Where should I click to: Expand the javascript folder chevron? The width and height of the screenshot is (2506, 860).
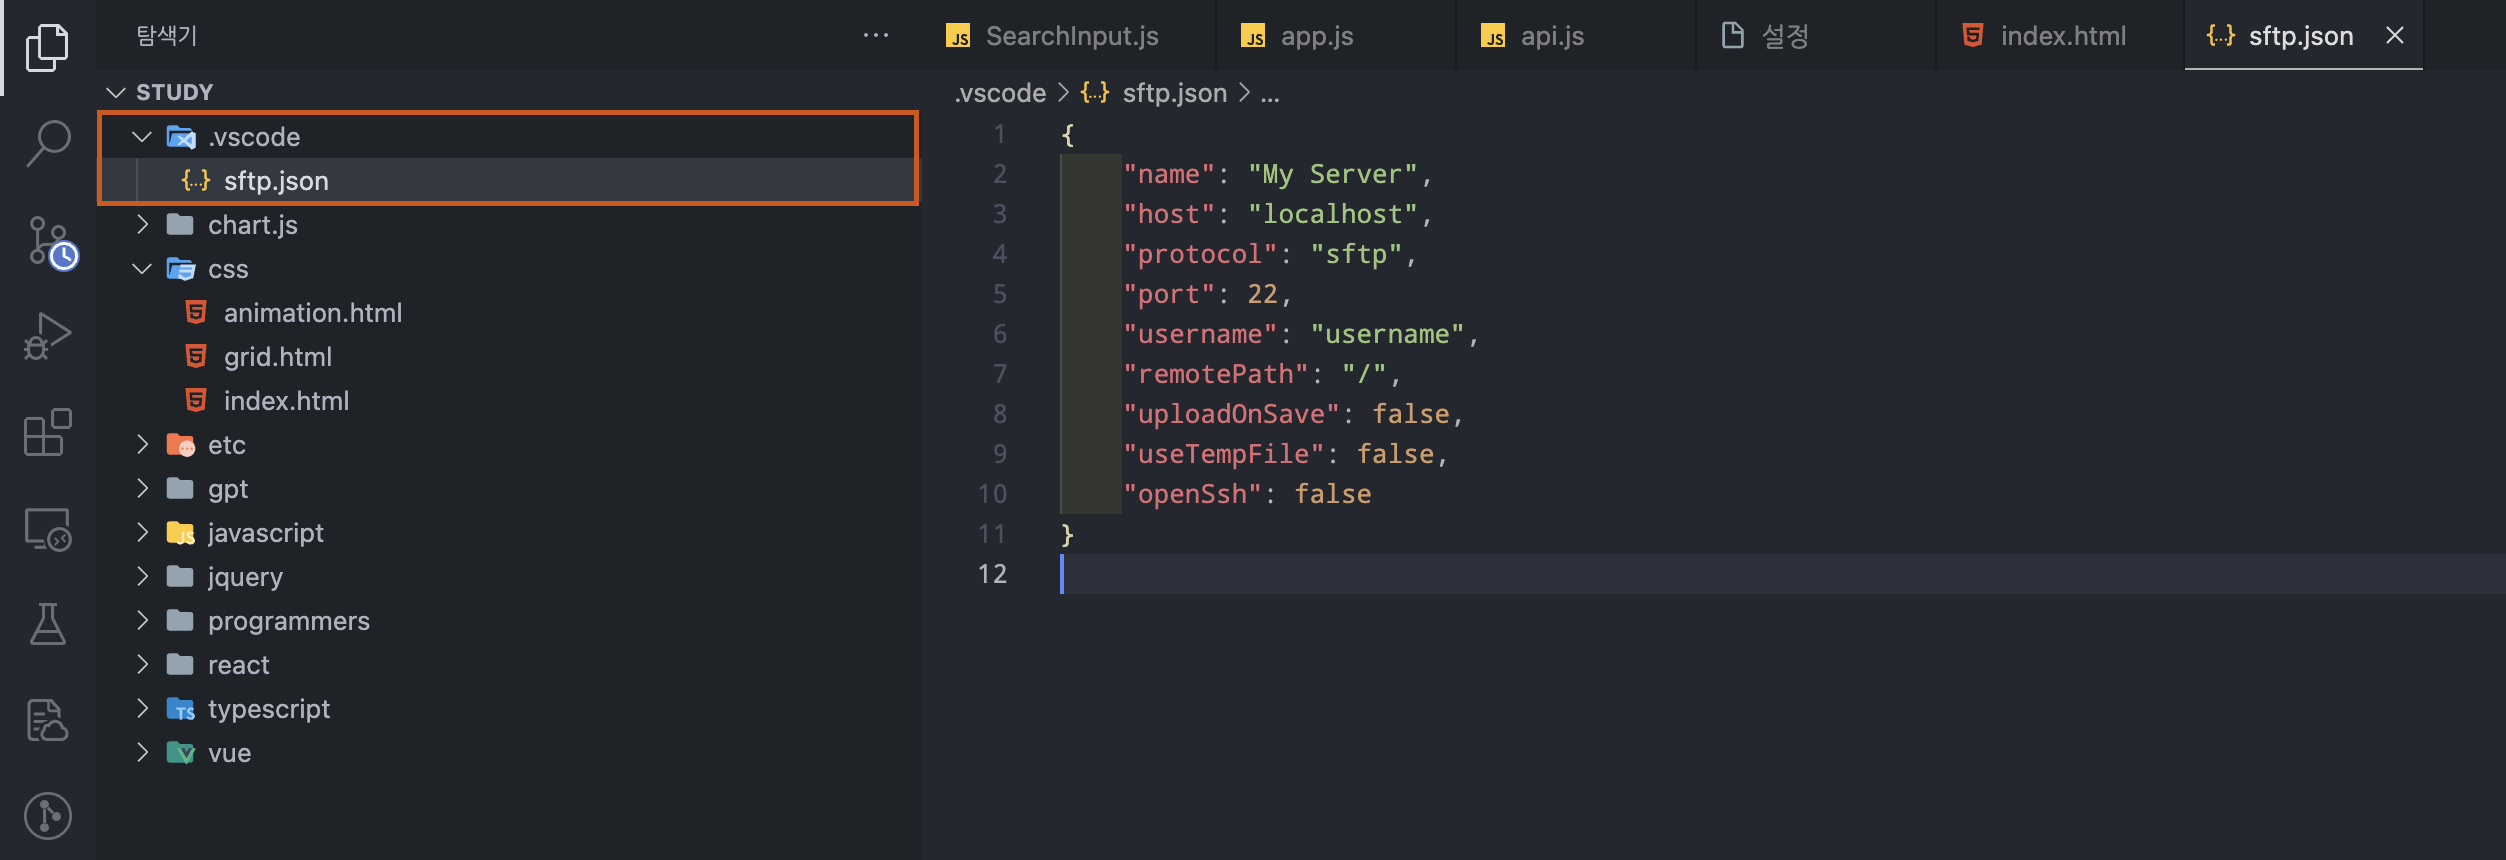(x=142, y=533)
